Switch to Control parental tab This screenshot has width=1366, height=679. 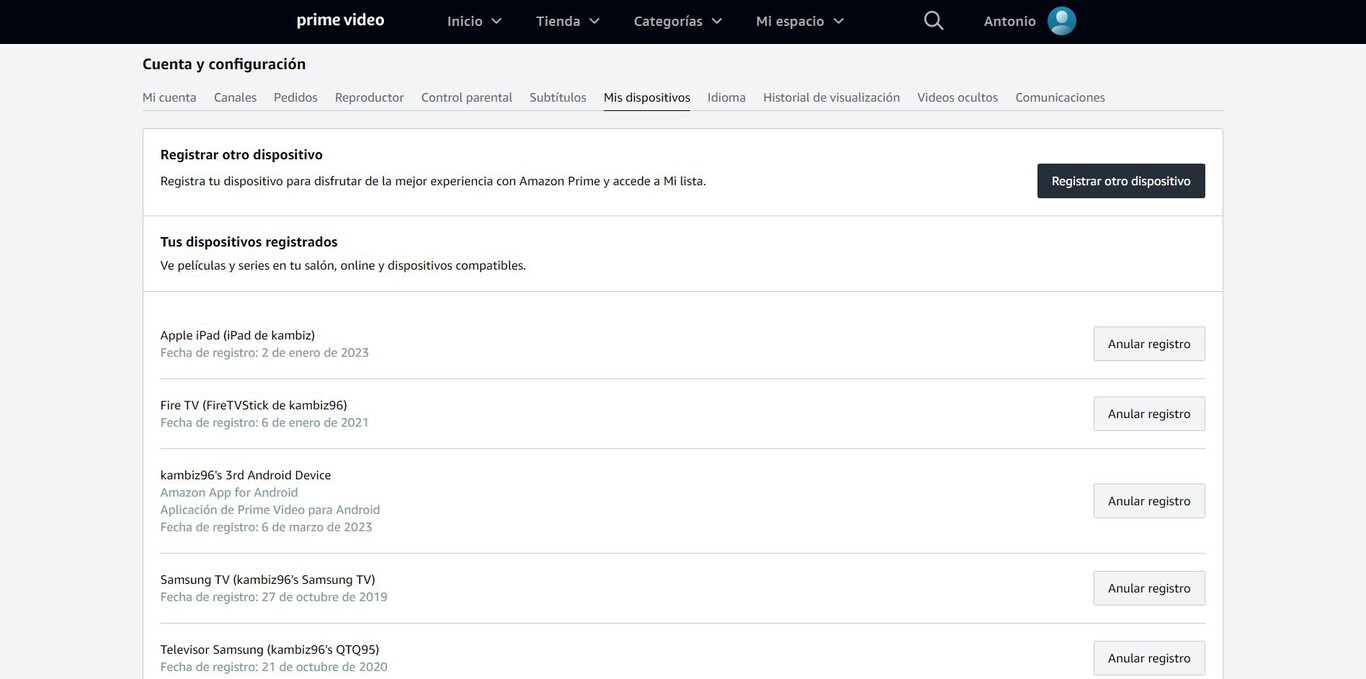click(x=466, y=98)
